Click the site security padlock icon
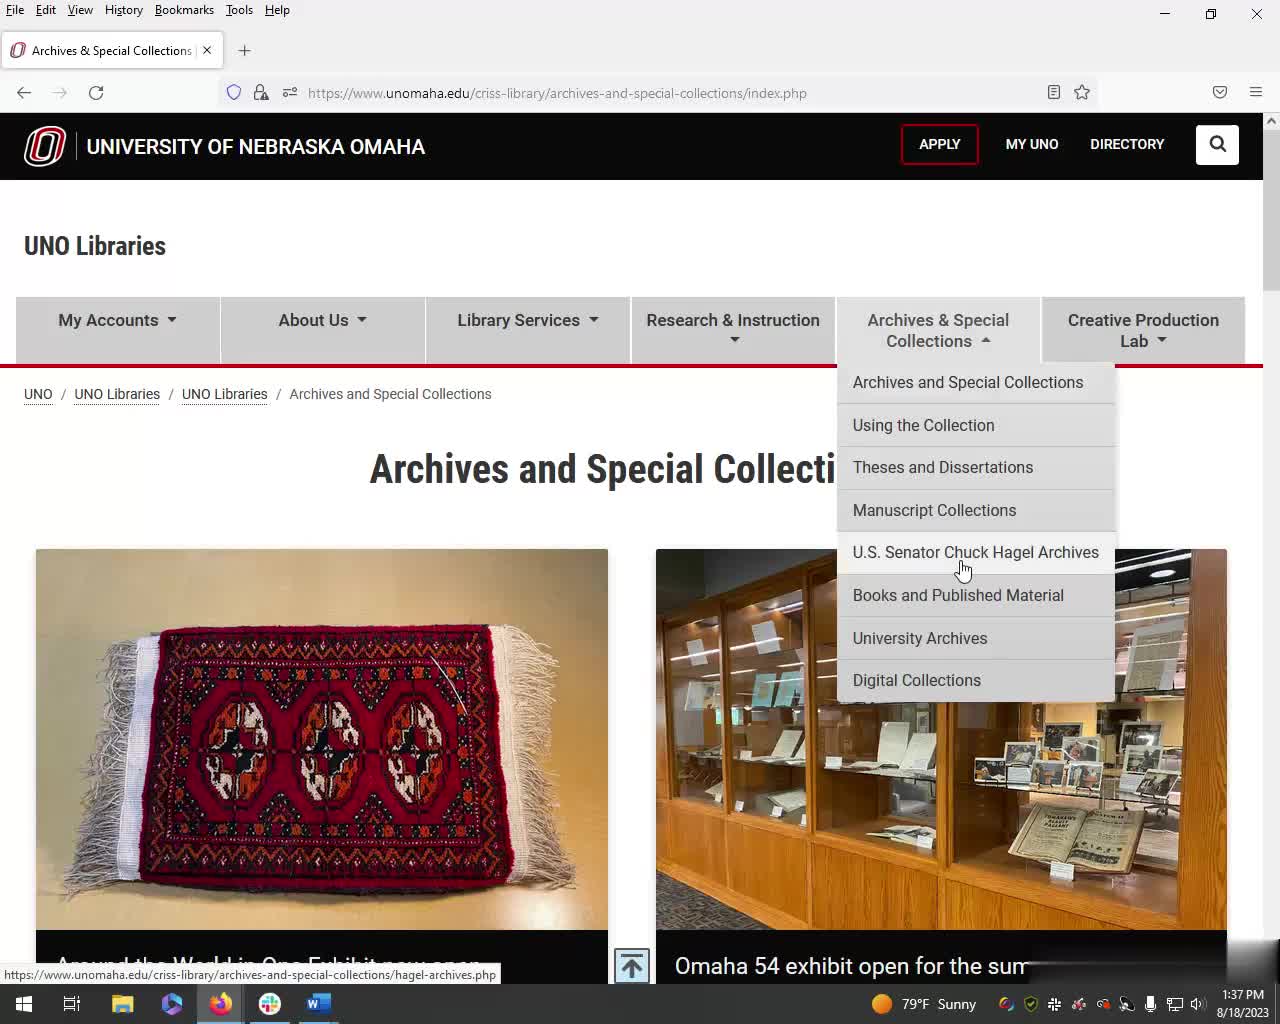 coord(261,93)
